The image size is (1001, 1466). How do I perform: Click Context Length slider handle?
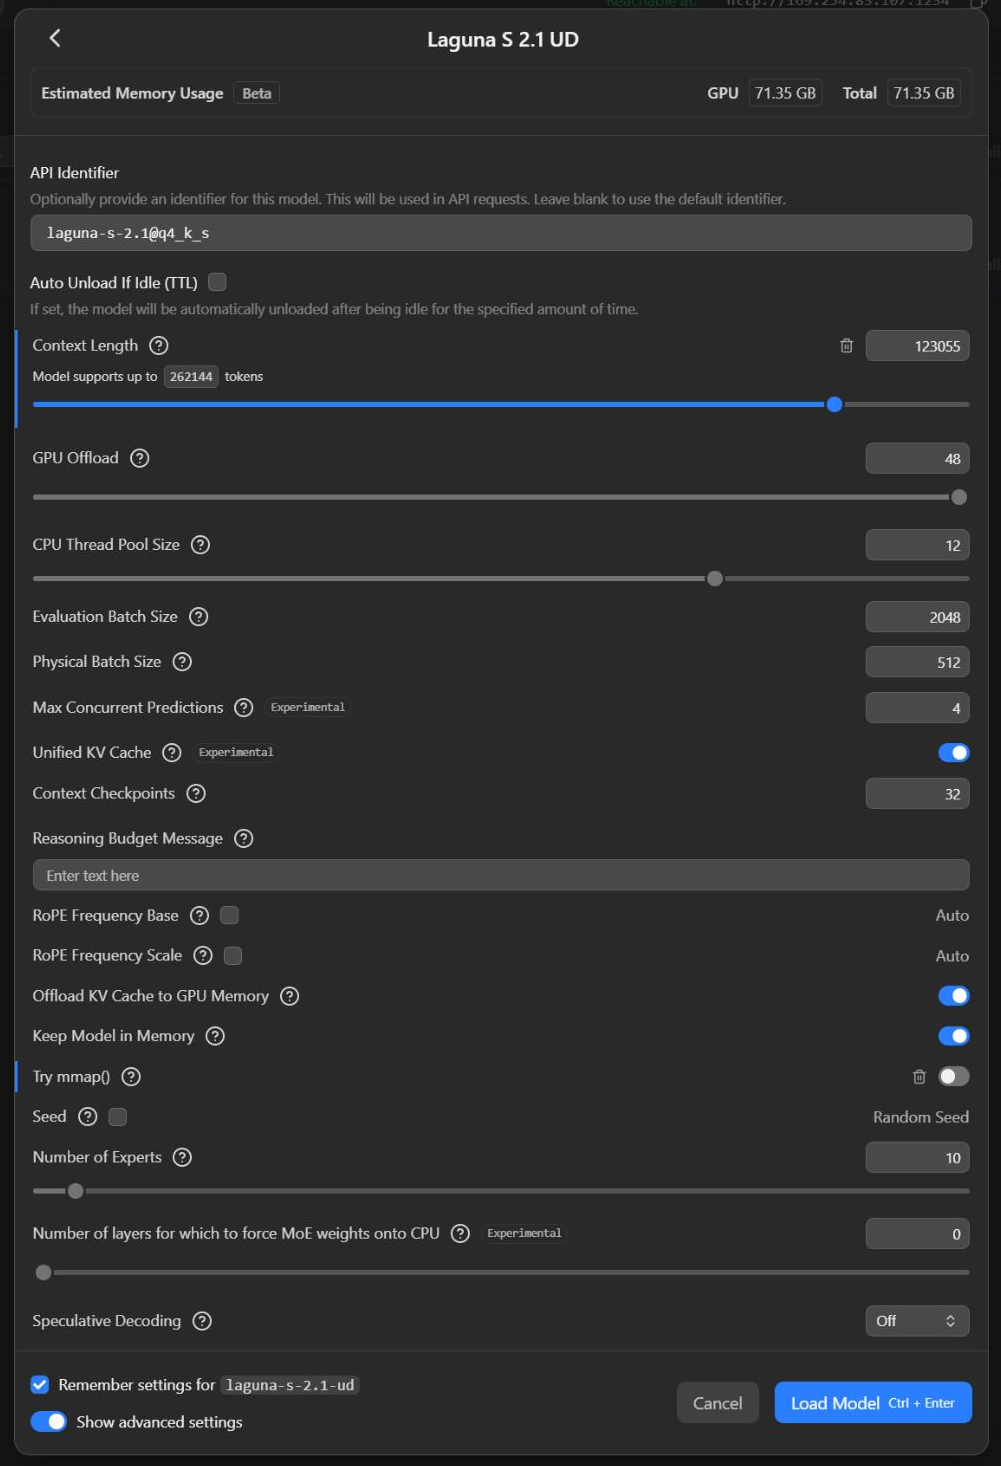pyautogui.click(x=835, y=405)
